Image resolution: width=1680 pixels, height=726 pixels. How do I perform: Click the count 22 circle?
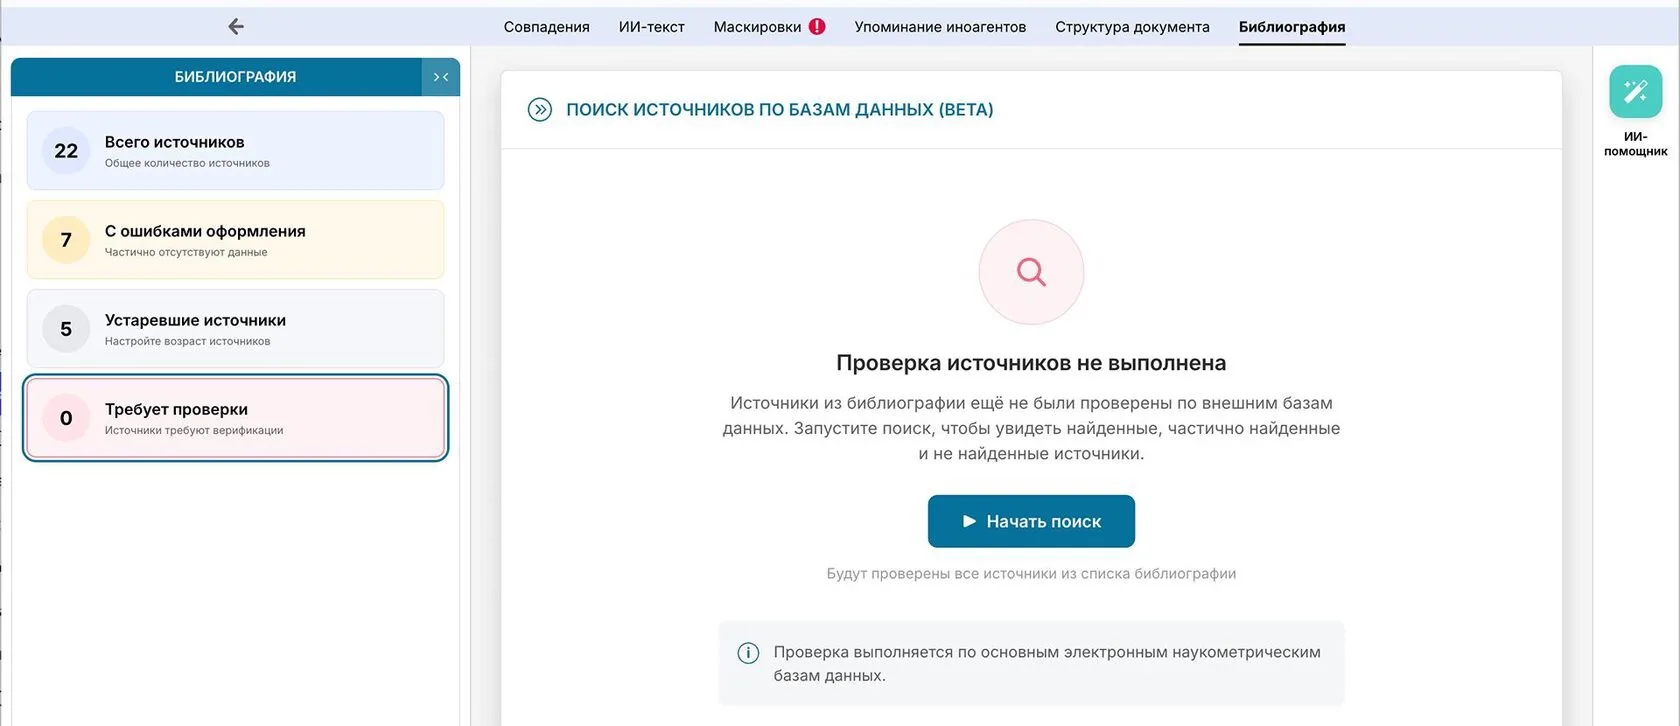click(x=66, y=151)
